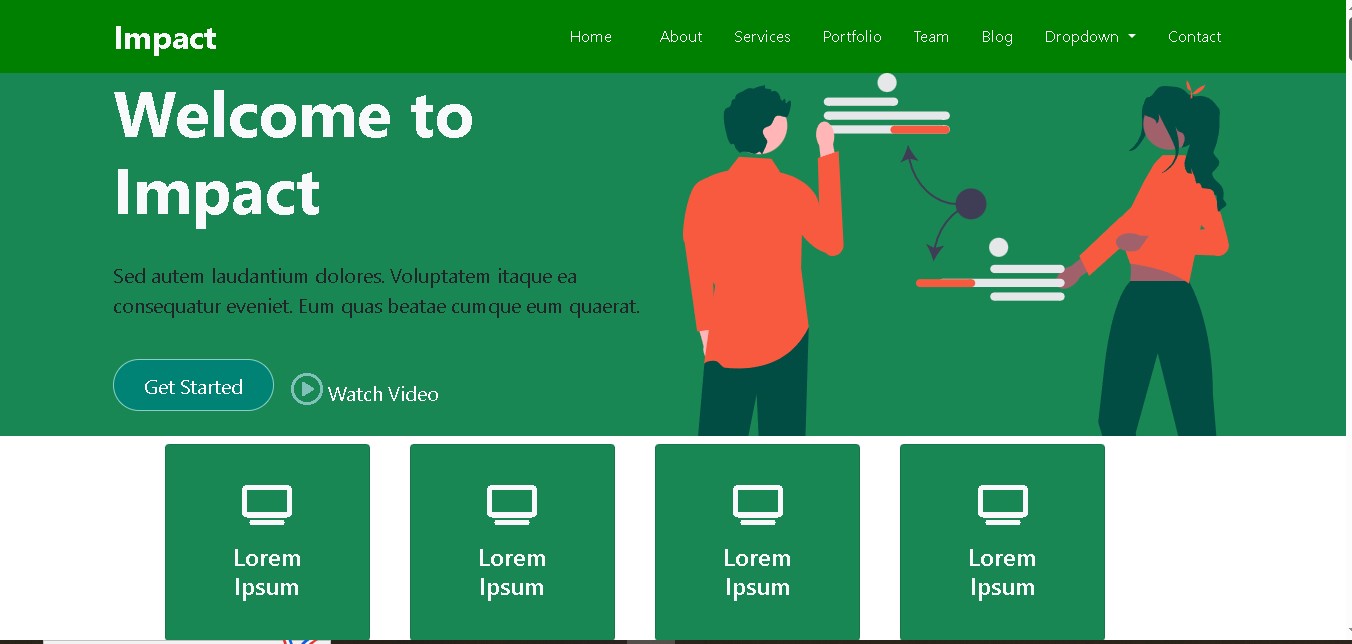Click the hero illustration of two people
The width and height of the screenshot is (1352, 644).
pos(956,255)
